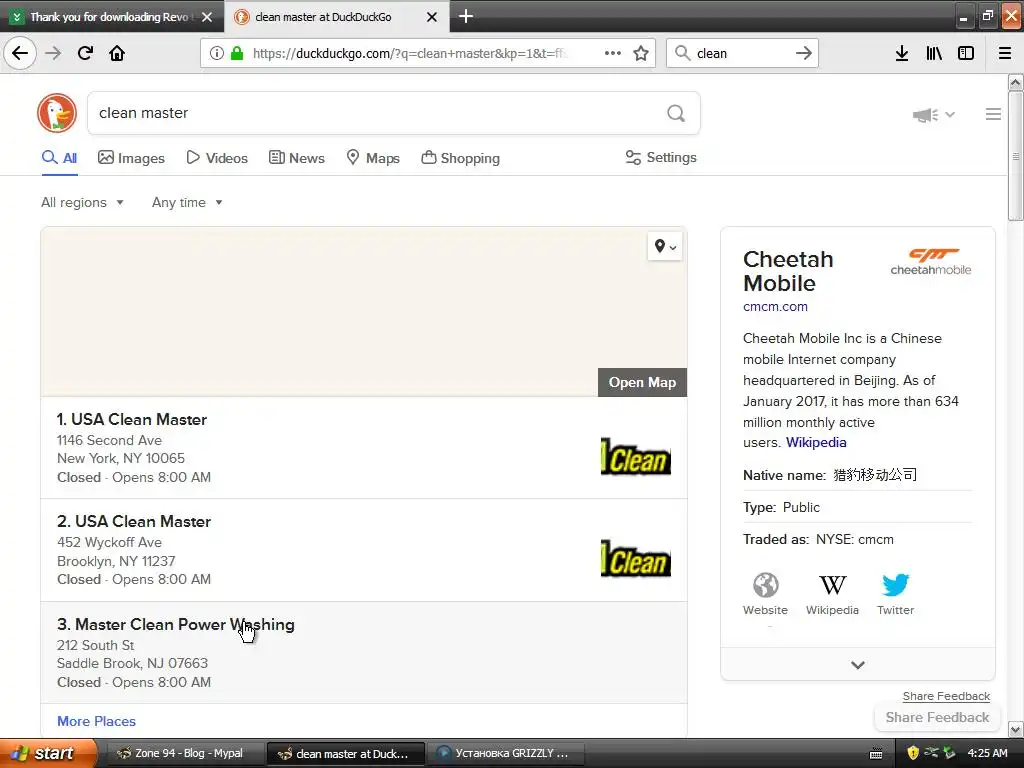This screenshot has width=1024, height=768.
Task: Expand the Any time filter dropdown
Action: click(187, 202)
